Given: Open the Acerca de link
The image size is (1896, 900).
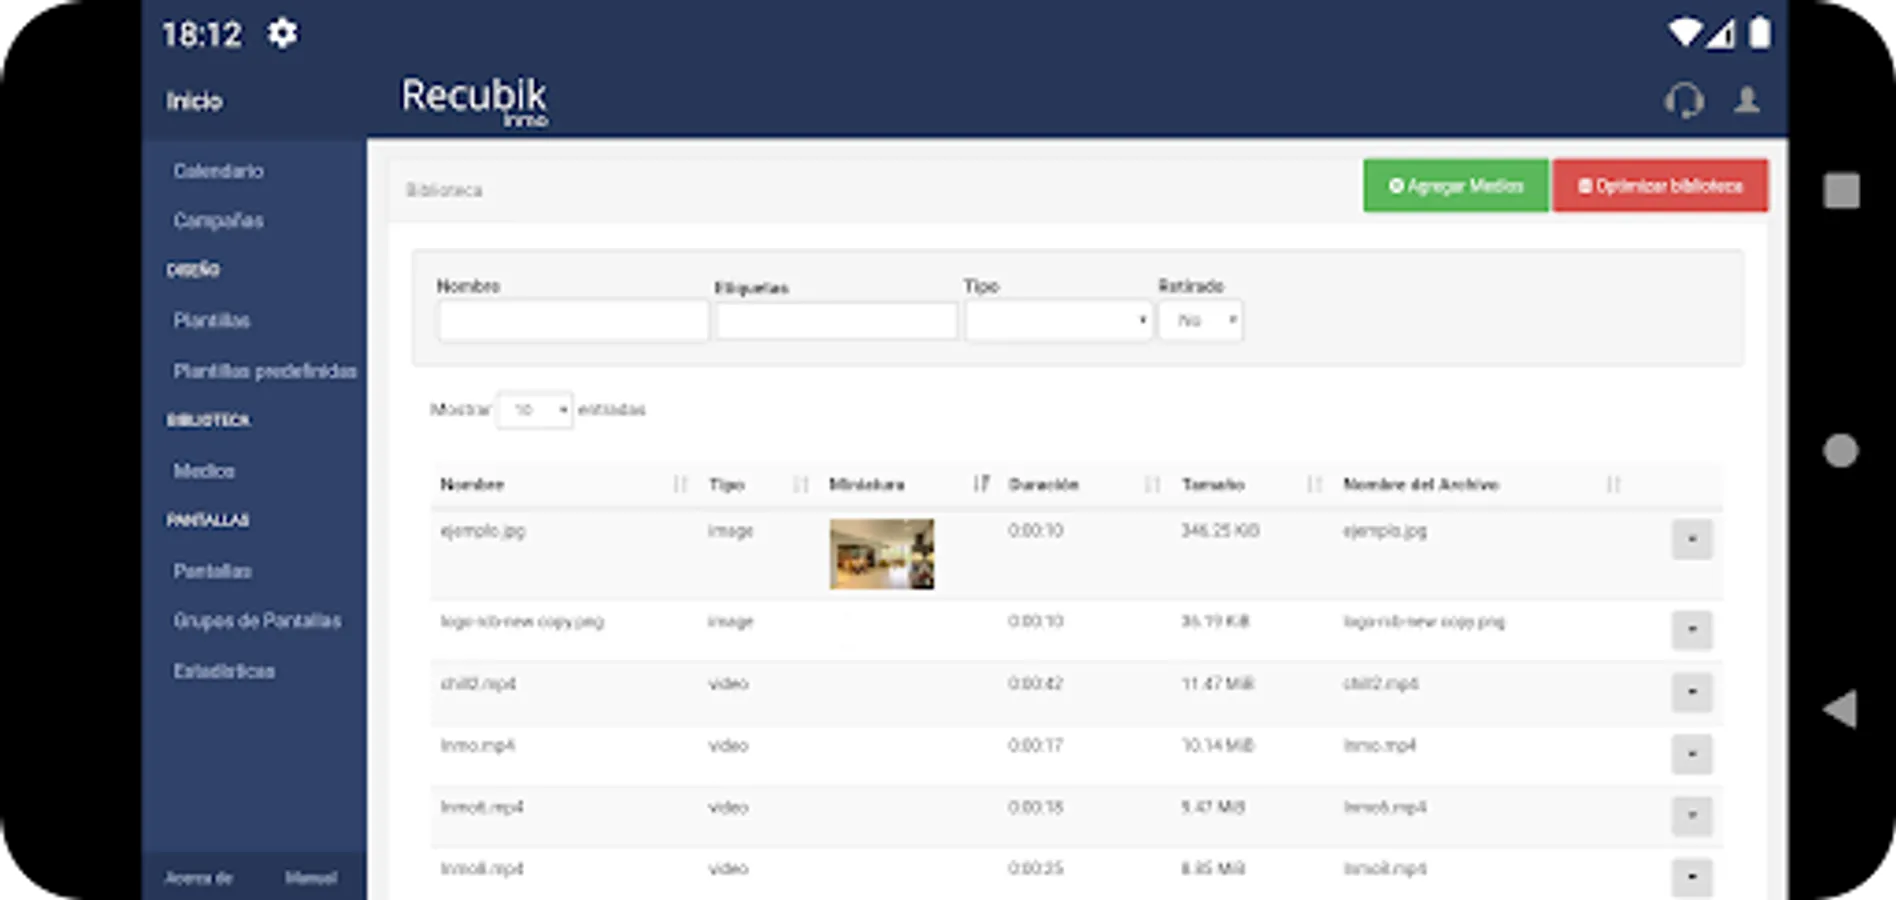Looking at the screenshot, I should 198,878.
